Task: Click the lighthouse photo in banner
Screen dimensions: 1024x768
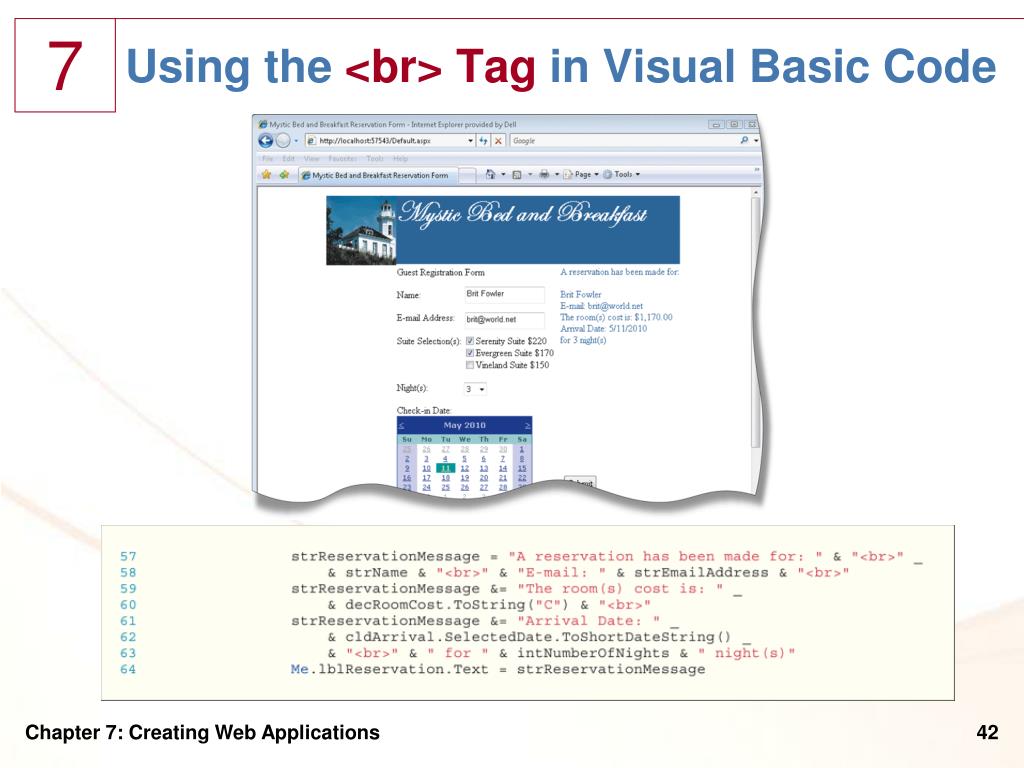Action: click(x=361, y=231)
